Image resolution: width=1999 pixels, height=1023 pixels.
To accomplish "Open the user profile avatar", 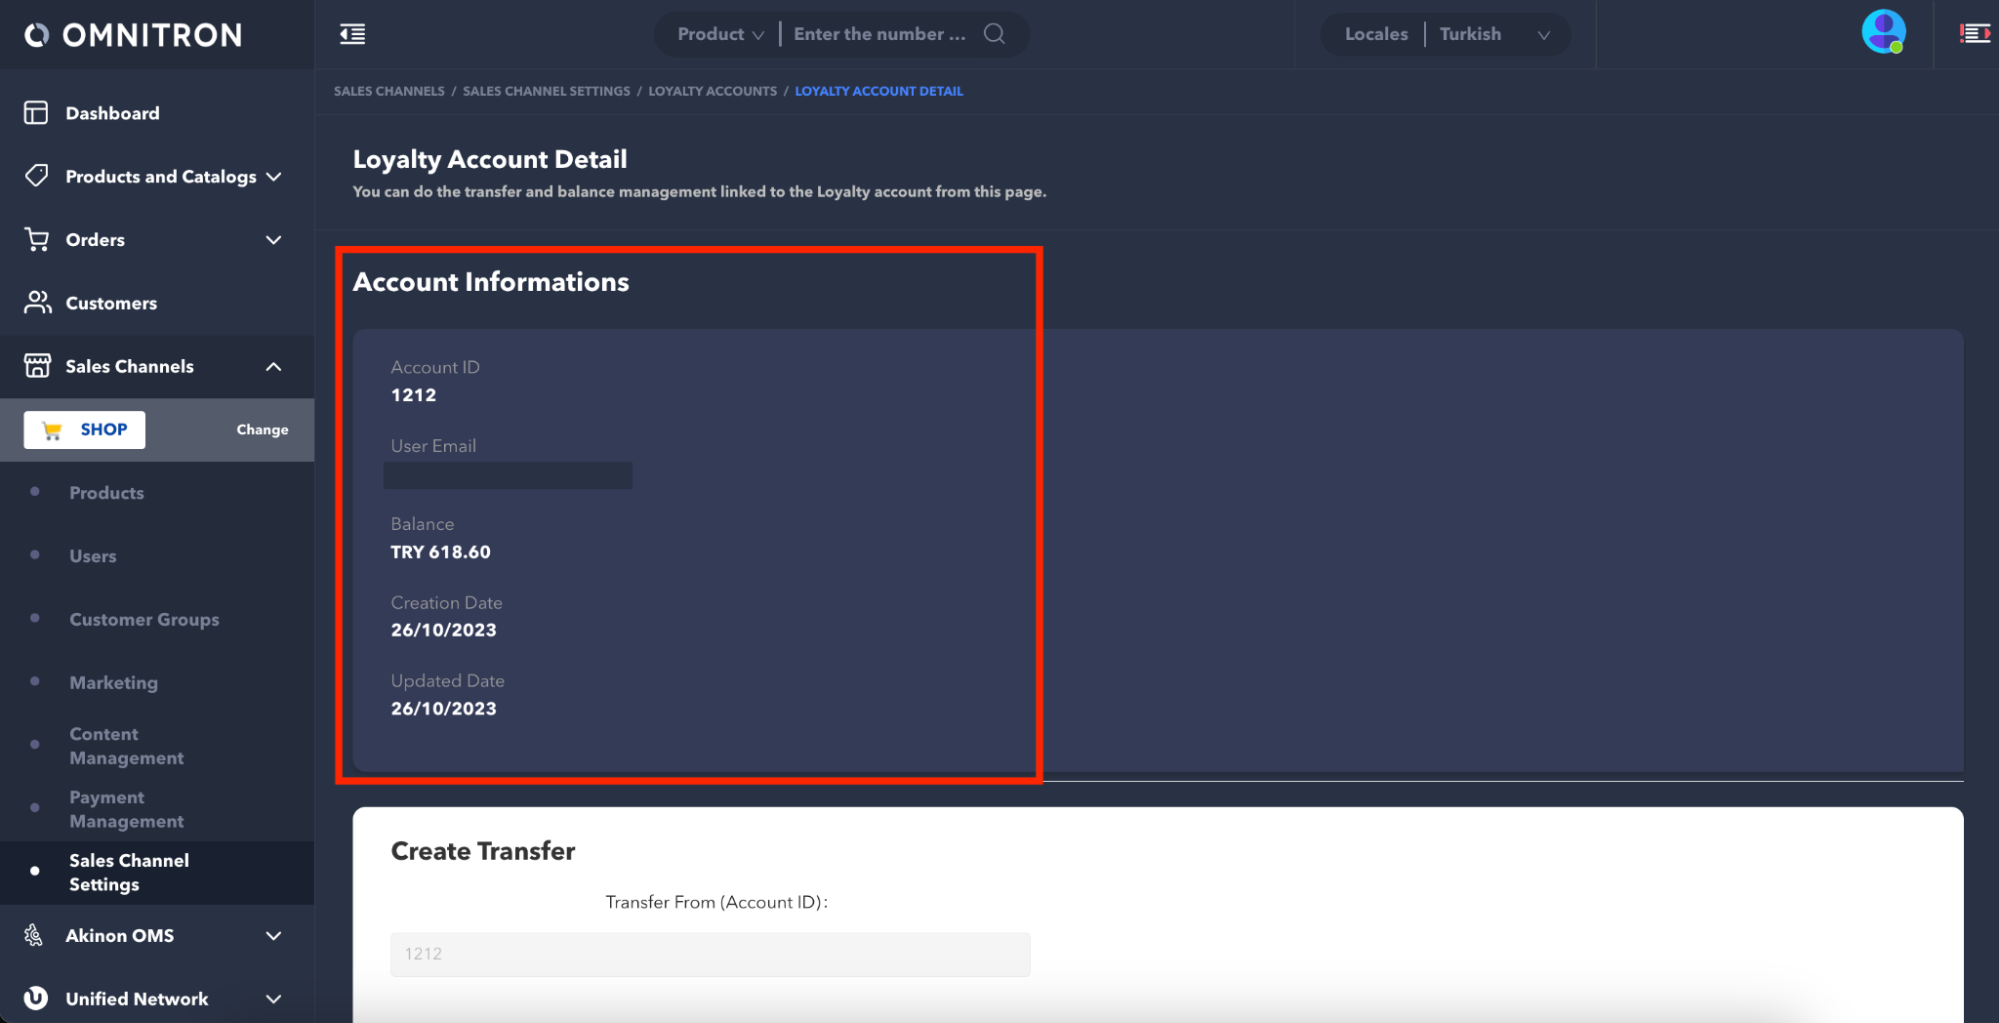I will (1882, 32).
